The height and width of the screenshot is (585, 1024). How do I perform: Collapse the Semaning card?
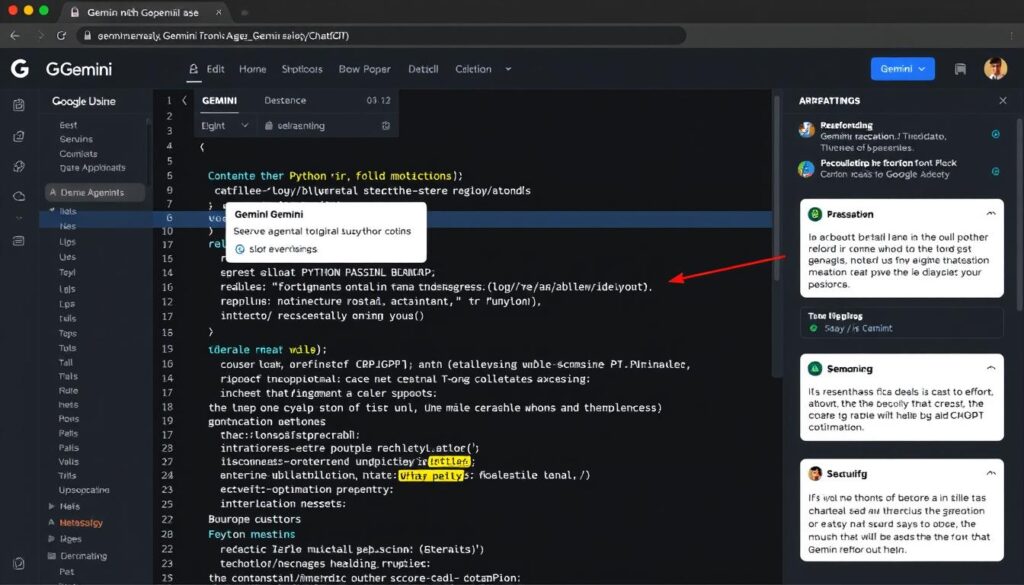click(x=991, y=366)
